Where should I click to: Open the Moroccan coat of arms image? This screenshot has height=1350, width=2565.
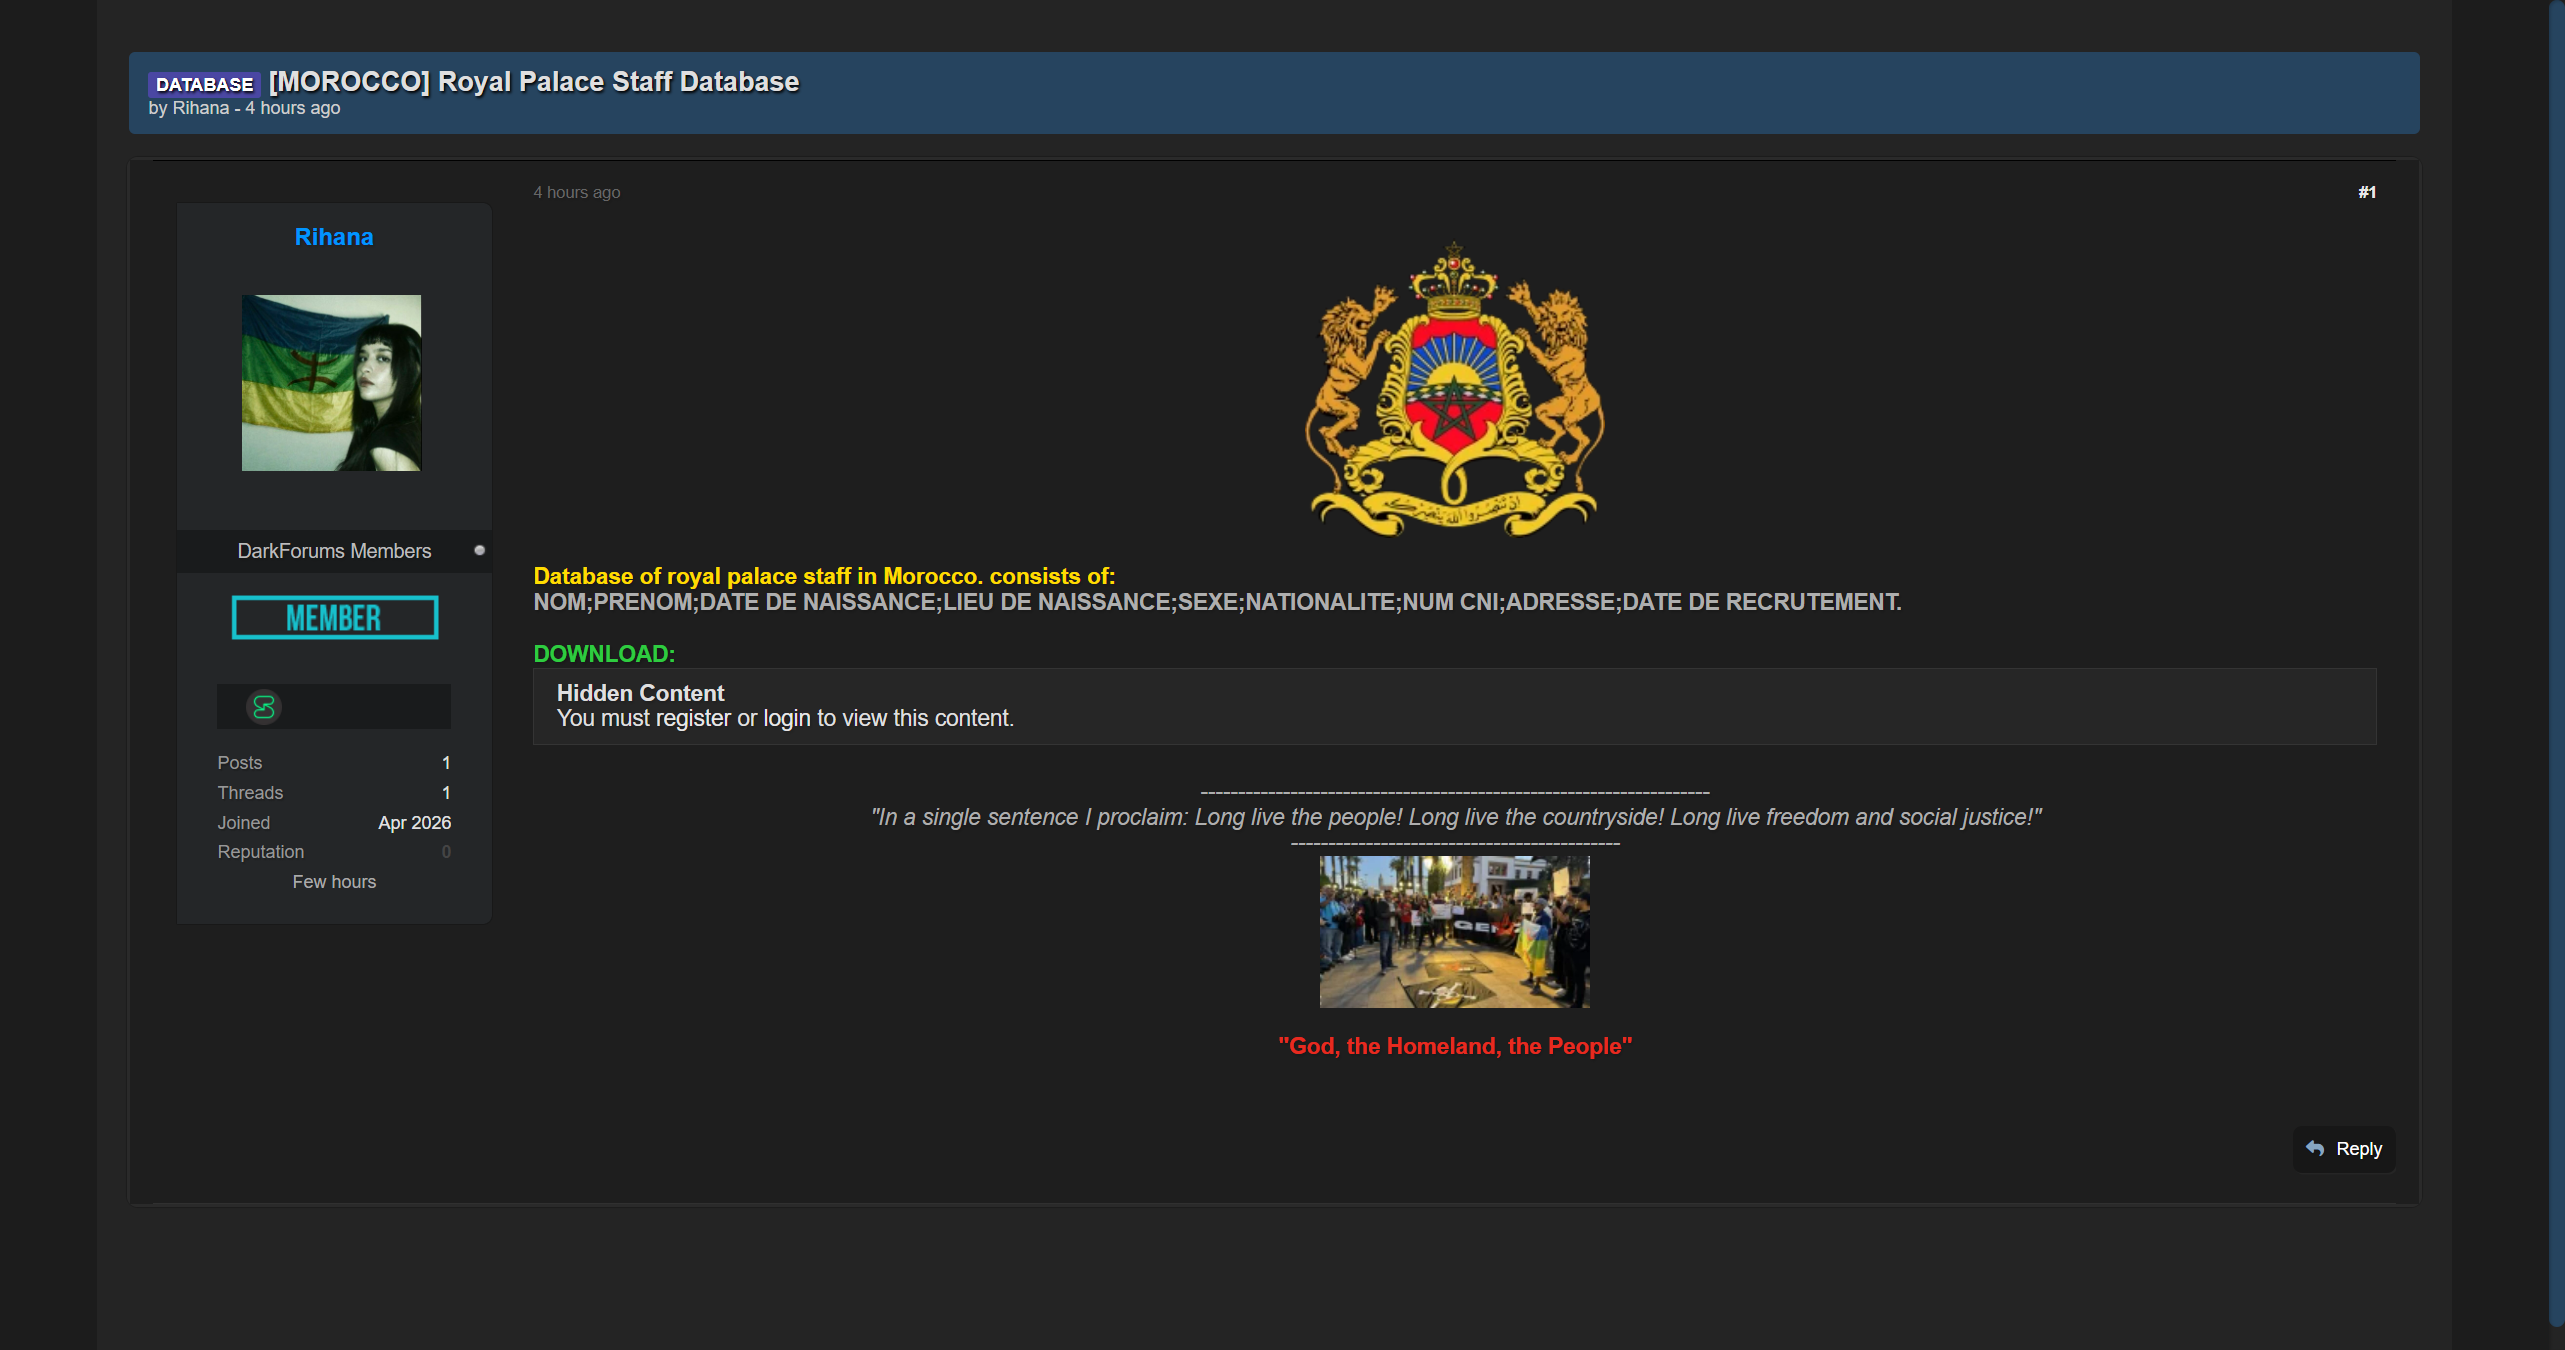(1454, 390)
